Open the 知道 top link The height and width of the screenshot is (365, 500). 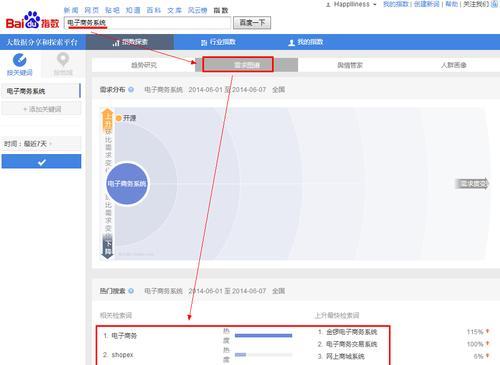[133, 10]
